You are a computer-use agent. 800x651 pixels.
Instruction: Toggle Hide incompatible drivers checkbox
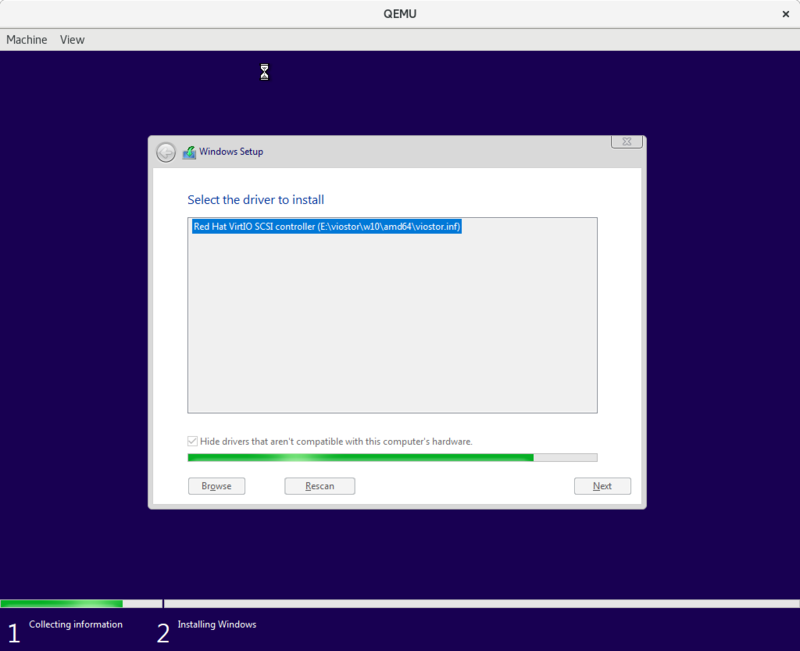pyautogui.click(x=192, y=441)
